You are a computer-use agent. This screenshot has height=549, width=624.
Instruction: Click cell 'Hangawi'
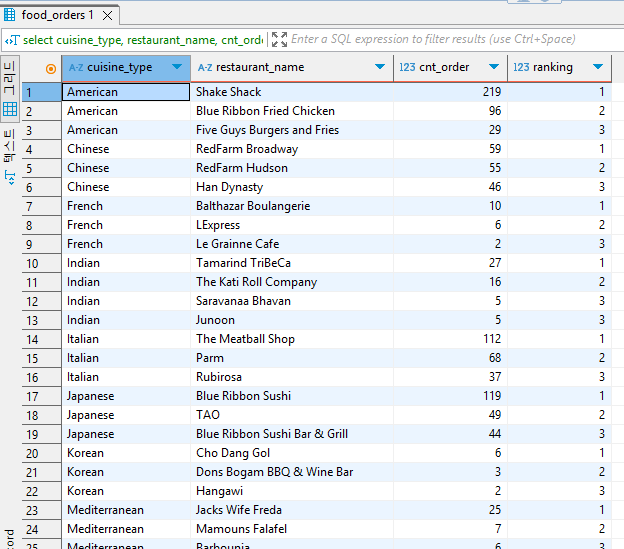pyautogui.click(x=292, y=491)
